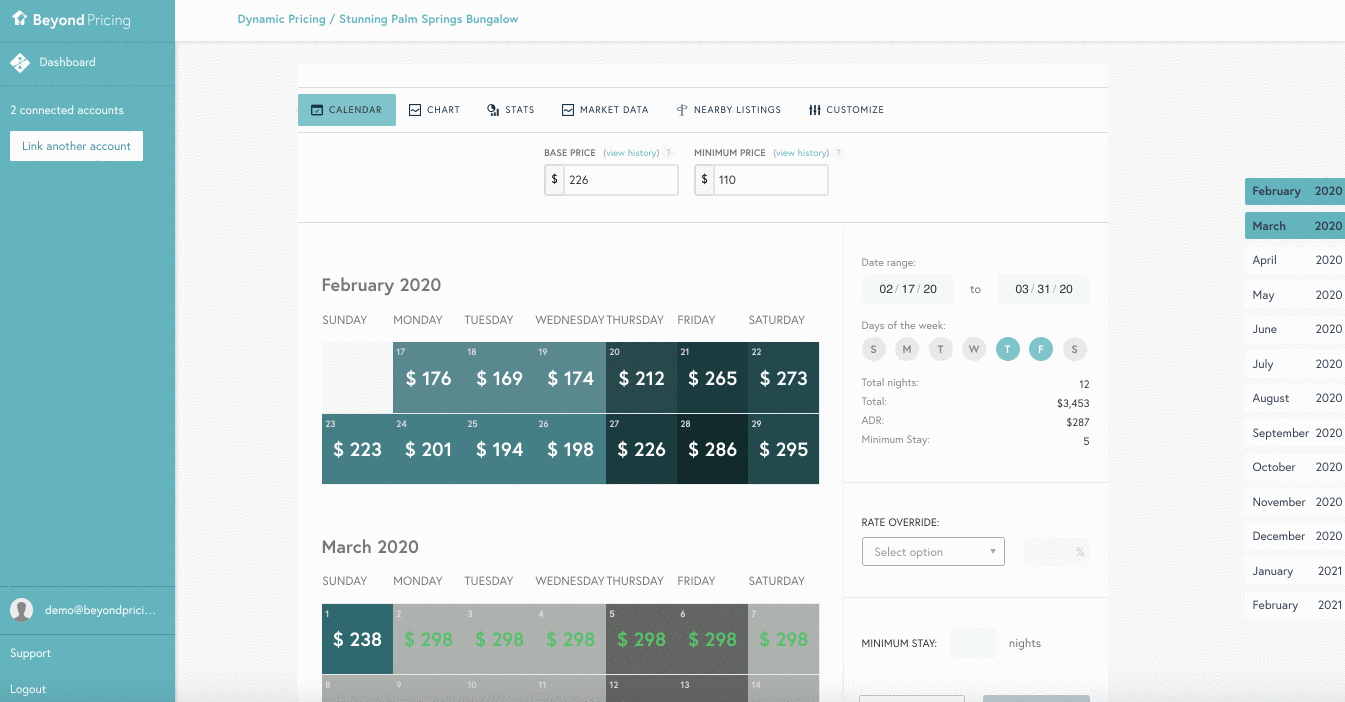Jump to May 2020 in month list
1345x702 pixels.
[x=1295, y=295]
